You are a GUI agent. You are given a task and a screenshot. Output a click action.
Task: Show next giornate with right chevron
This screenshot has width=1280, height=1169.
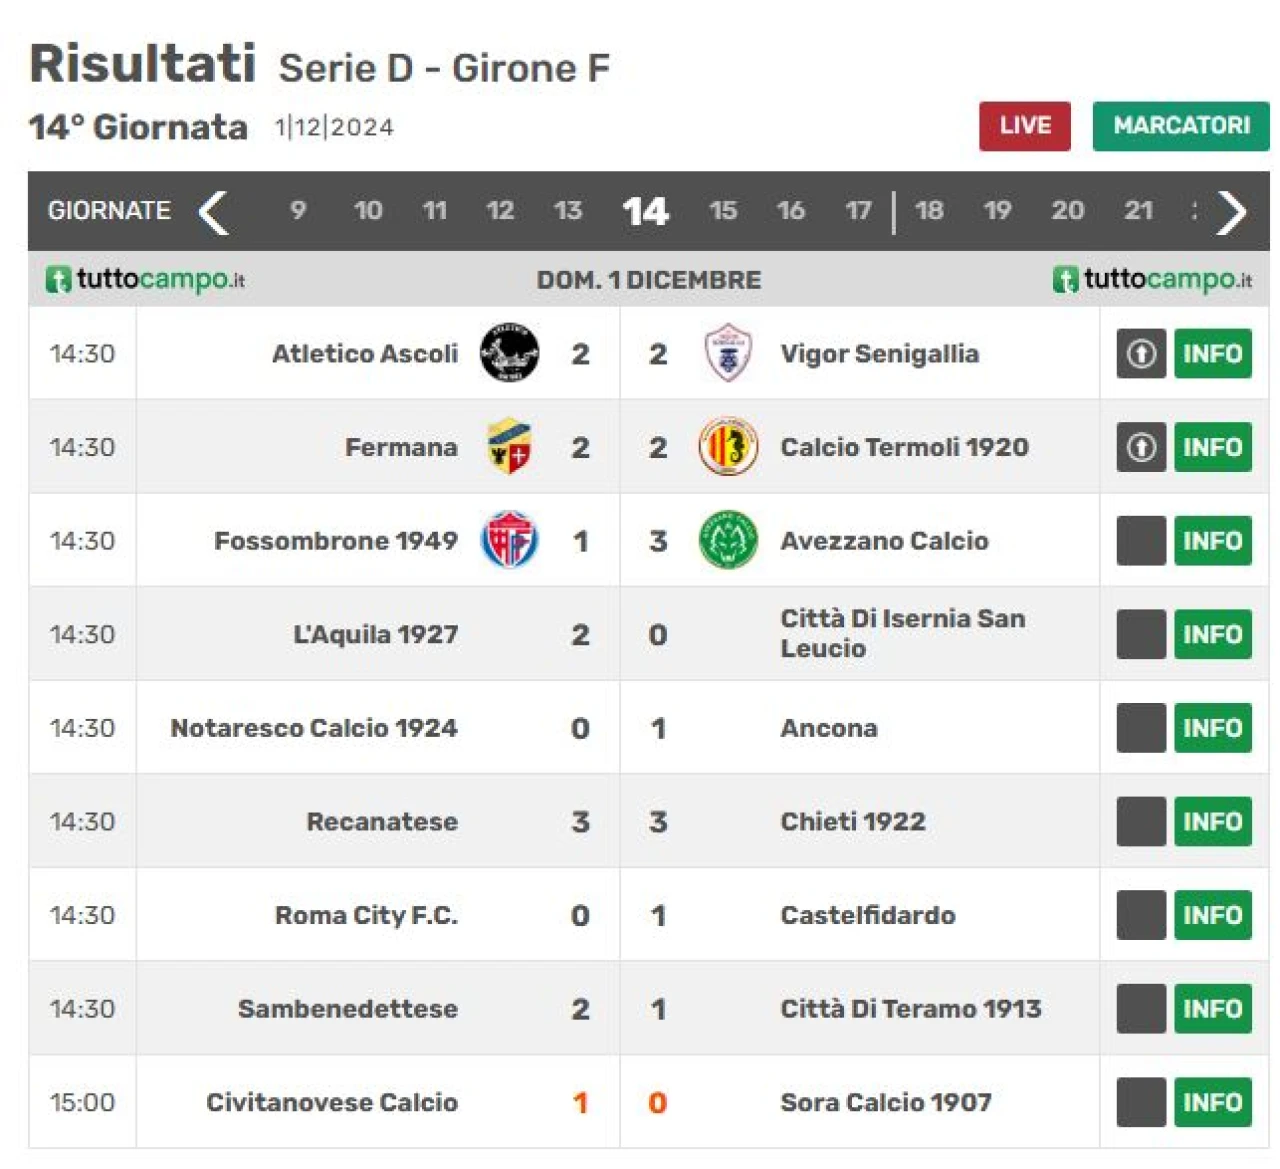click(1231, 212)
